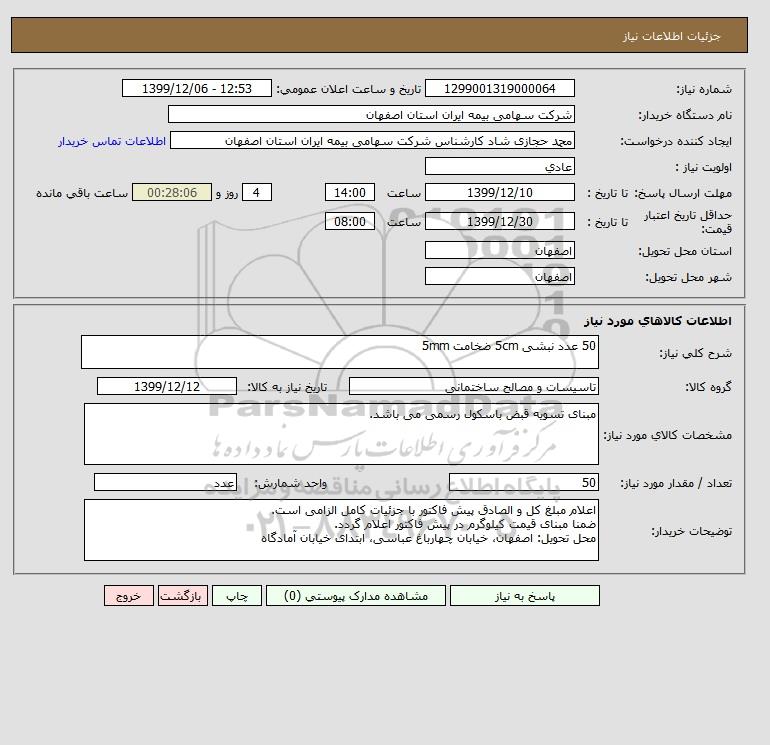Open مشاهده مدارک پیوستی (0) button
The height and width of the screenshot is (745, 770).
click(356, 596)
